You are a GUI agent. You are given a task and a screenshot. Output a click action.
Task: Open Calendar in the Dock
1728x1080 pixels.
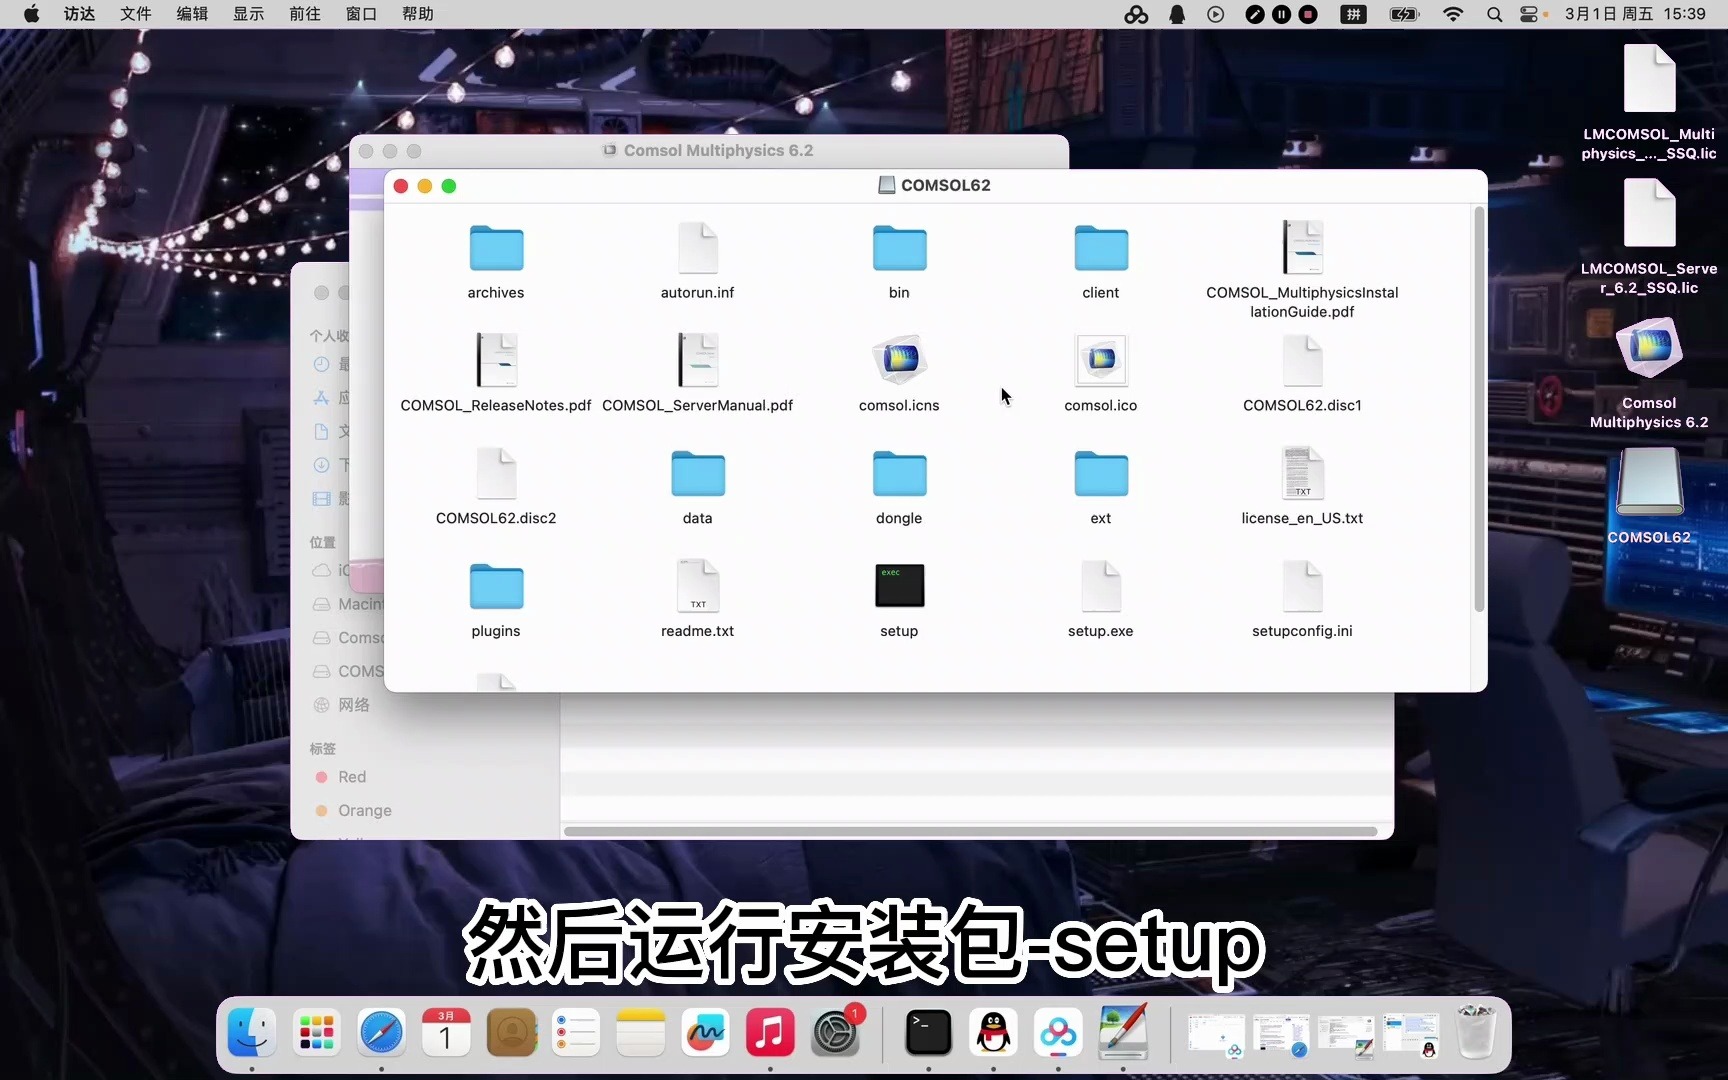coord(446,1033)
